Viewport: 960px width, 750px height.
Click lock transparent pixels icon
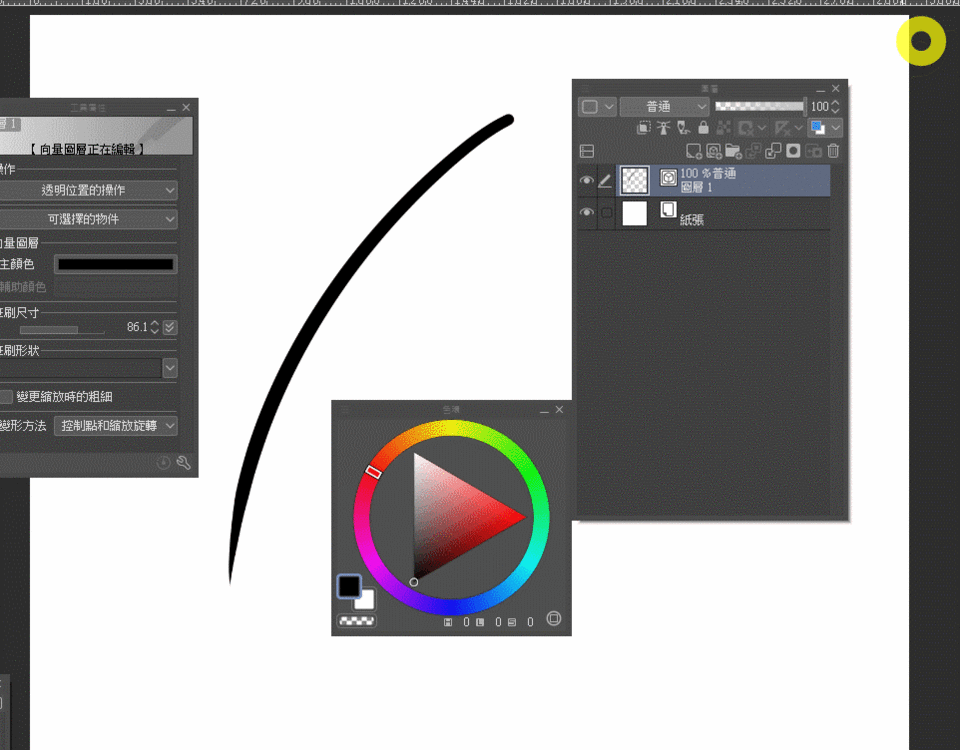(724, 127)
